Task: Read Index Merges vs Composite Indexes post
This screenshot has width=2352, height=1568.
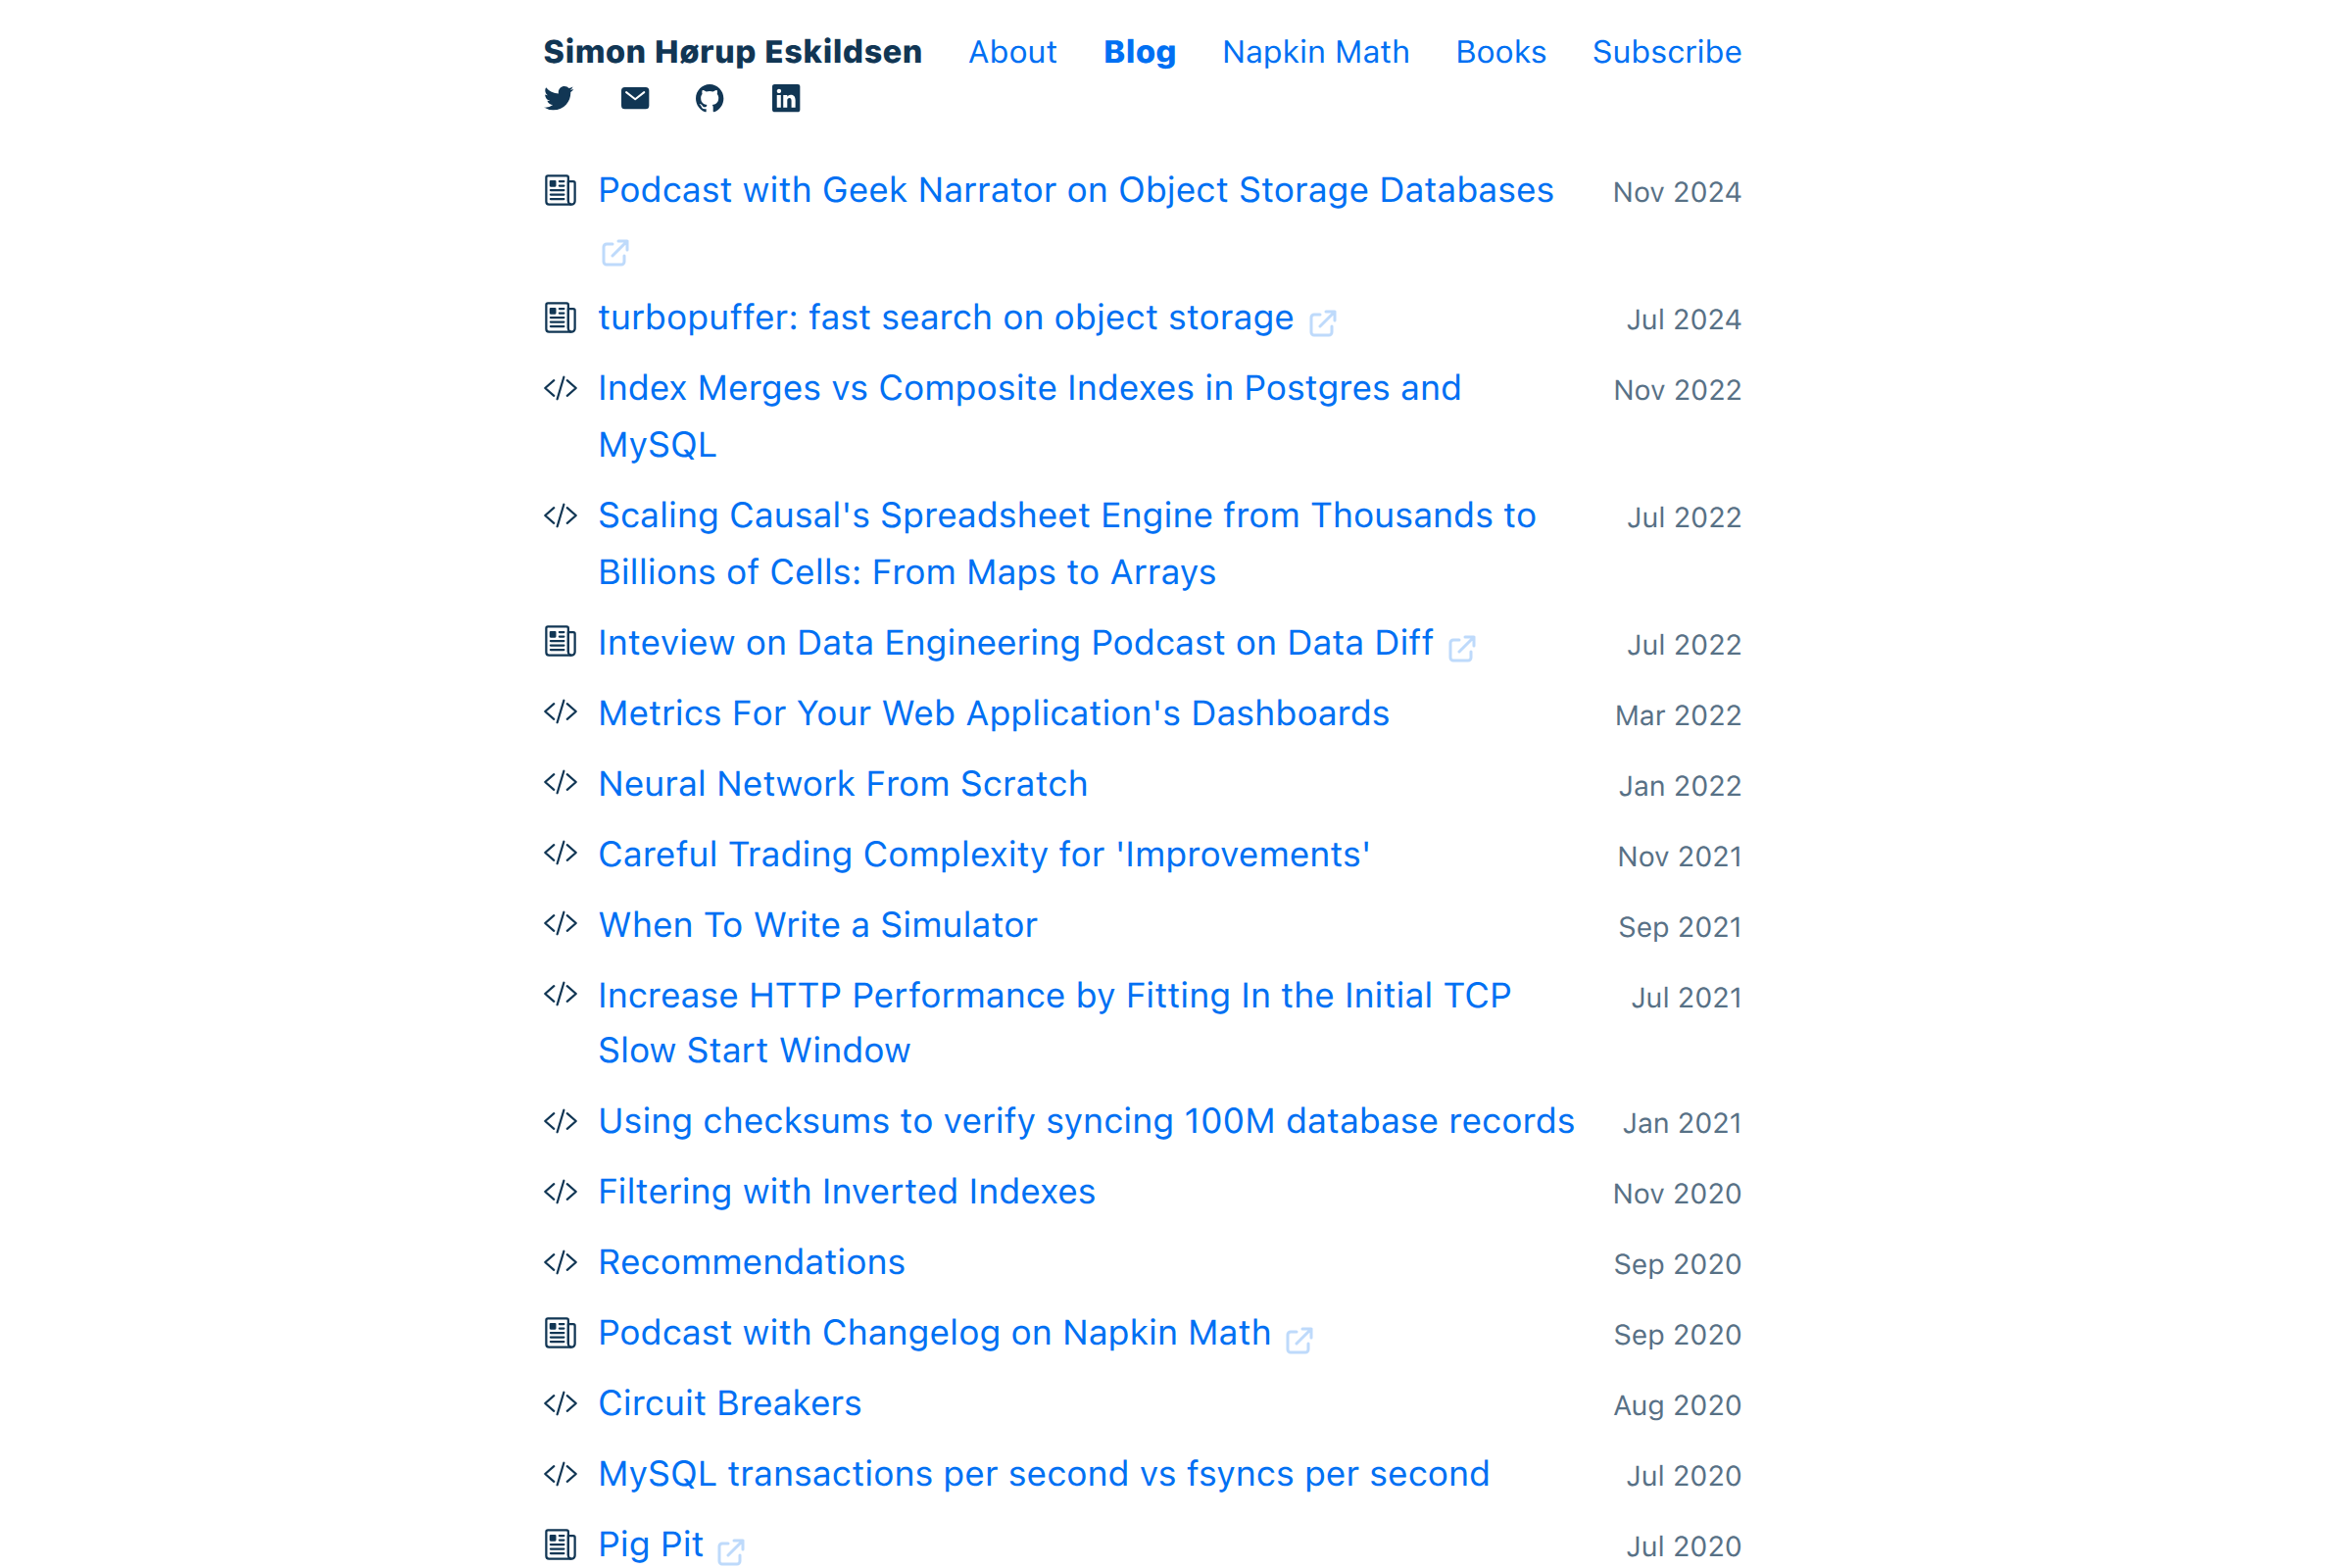Action: tap(1030, 416)
